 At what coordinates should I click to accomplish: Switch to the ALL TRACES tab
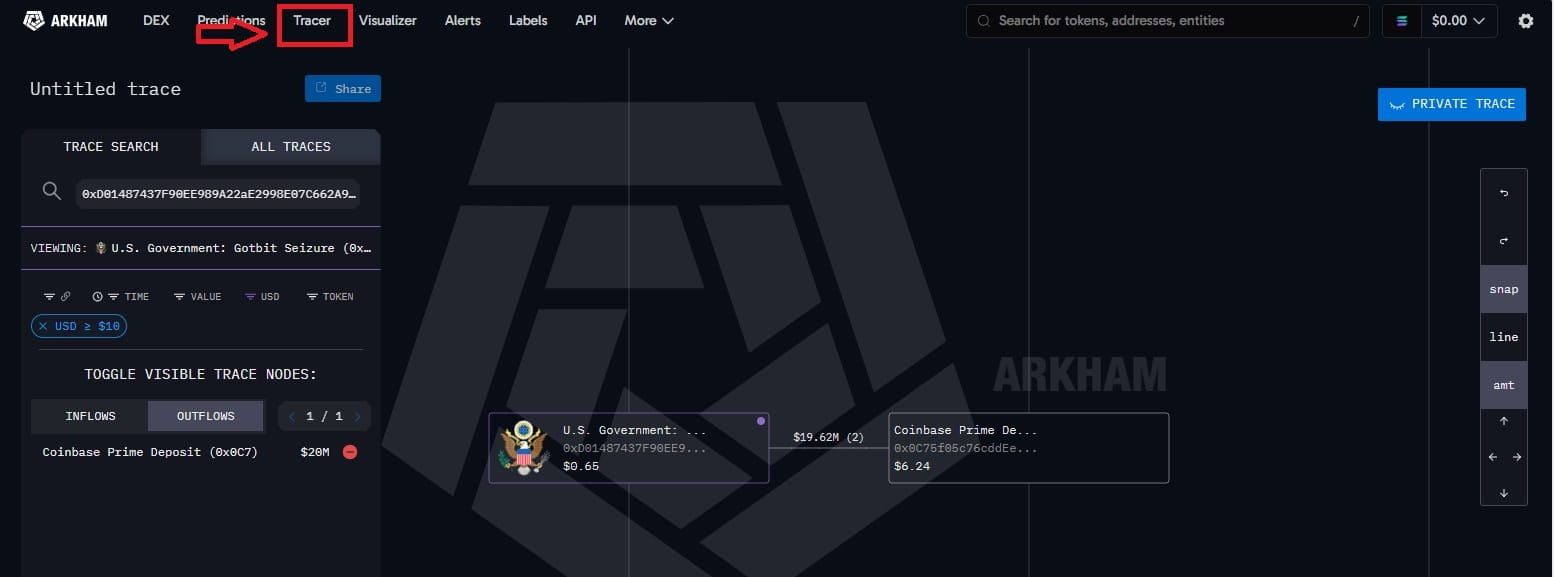(x=291, y=147)
